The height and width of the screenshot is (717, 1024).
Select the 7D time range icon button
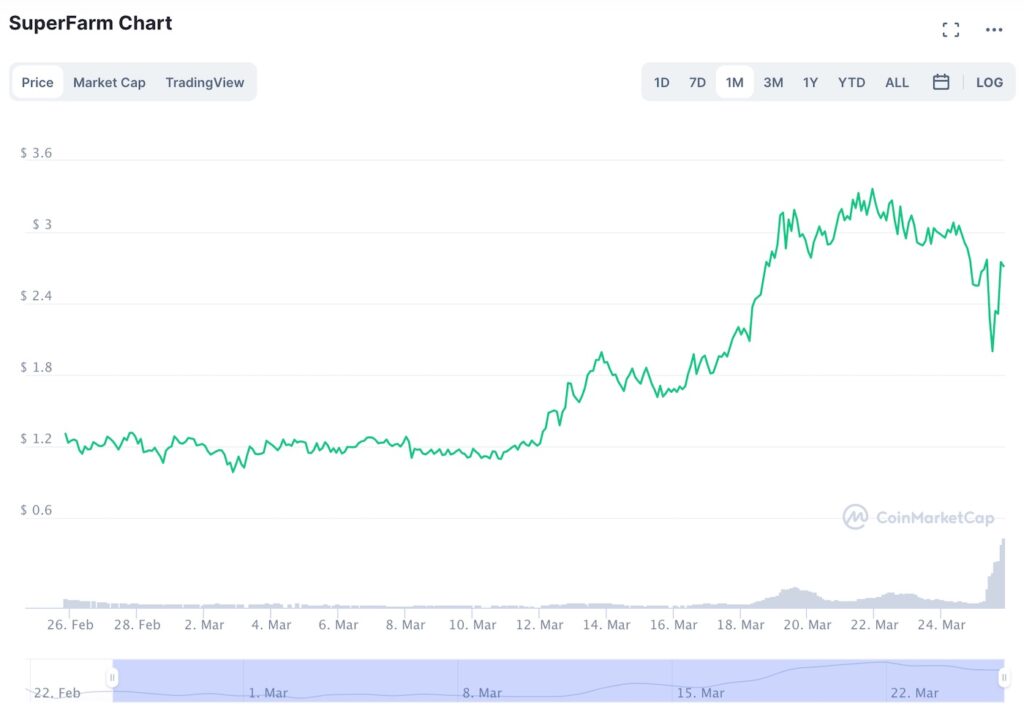pos(697,82)
